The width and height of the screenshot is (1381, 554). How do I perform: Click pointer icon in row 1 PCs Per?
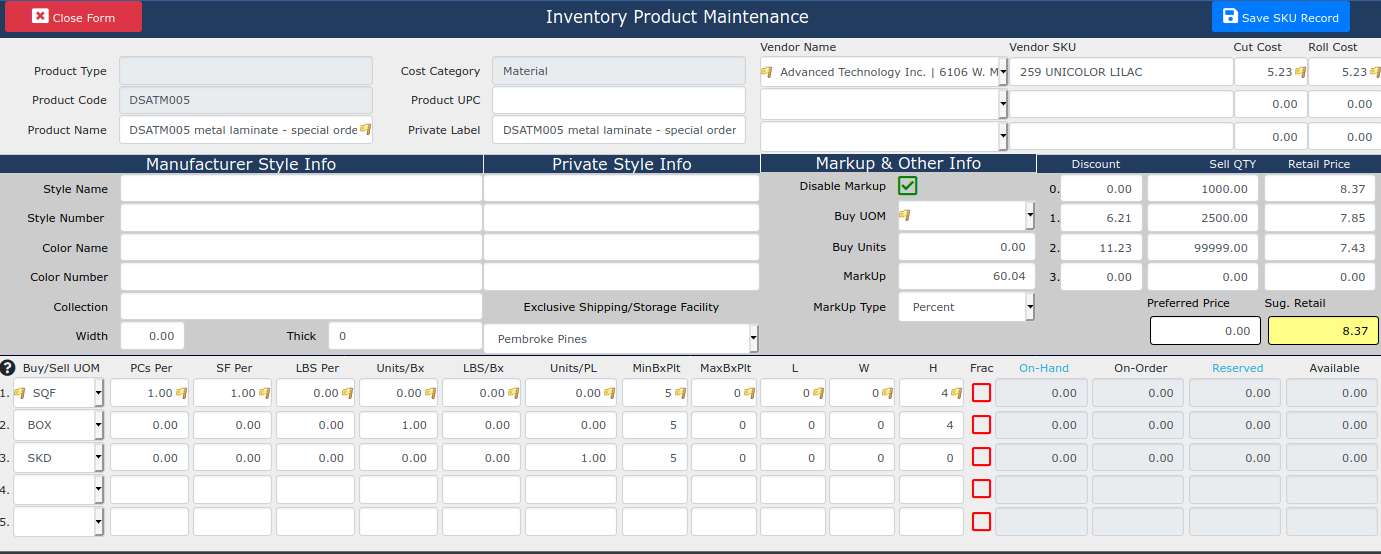point(182,393)
